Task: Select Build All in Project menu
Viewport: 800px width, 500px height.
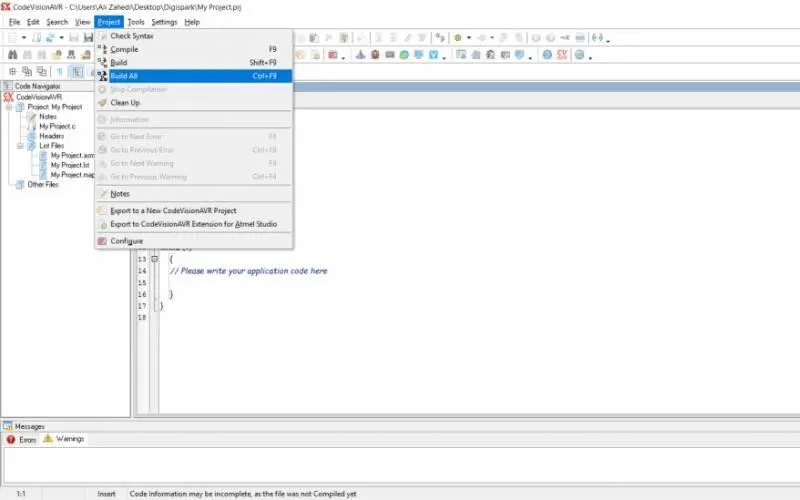Action: pyautogui.click(x=194, y=76)
